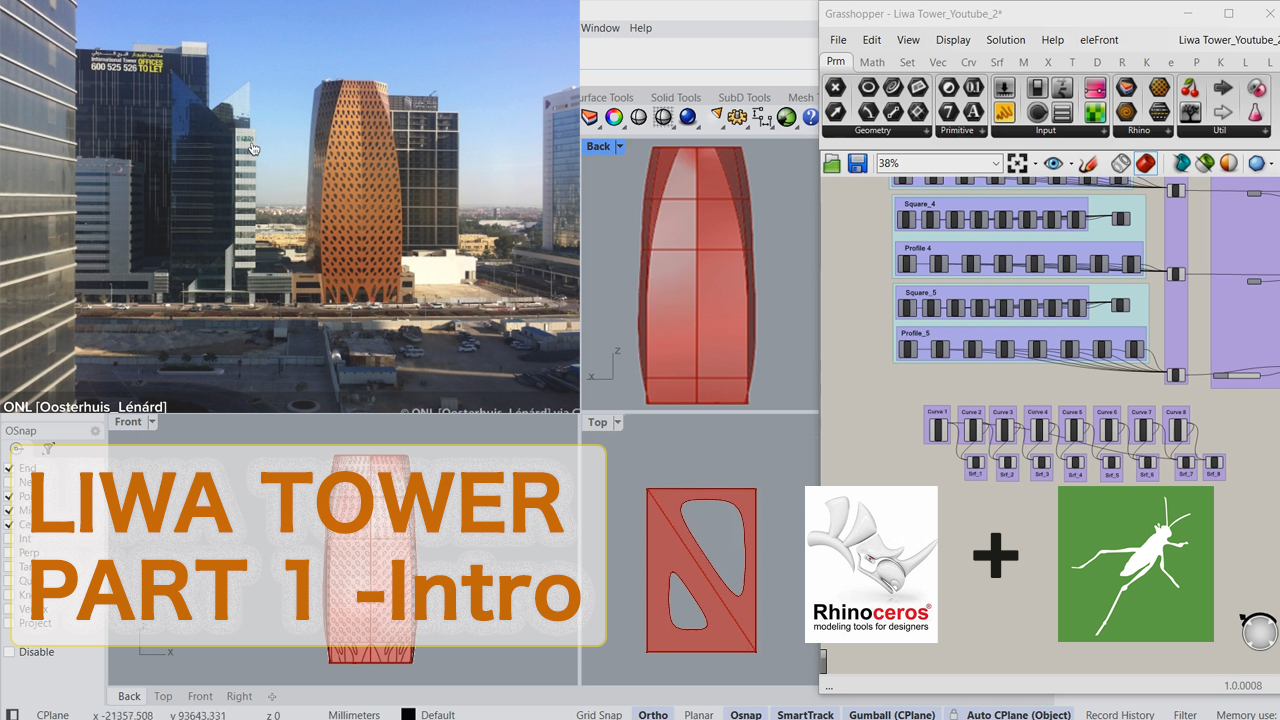Open the Back viewport title dropdown arrow

click(620, 146)
